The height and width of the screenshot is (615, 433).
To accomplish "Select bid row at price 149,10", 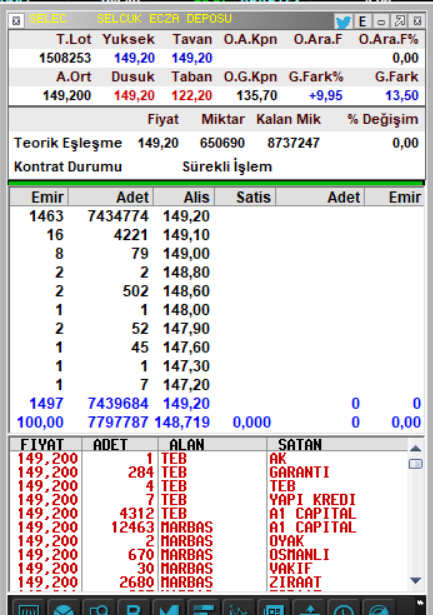I will [216, 235].
